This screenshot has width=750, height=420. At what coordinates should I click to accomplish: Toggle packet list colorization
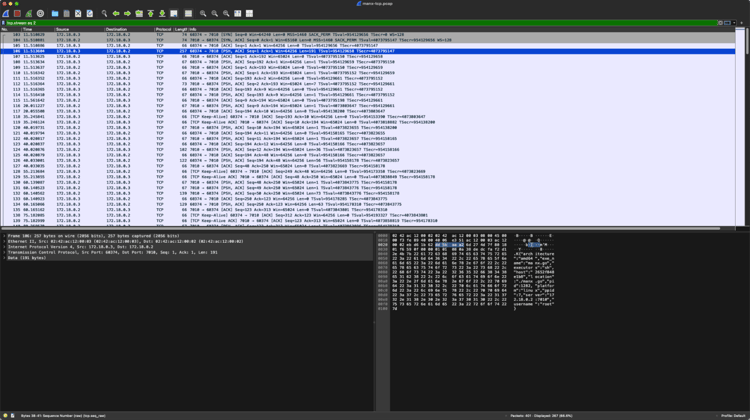(188, 14)
